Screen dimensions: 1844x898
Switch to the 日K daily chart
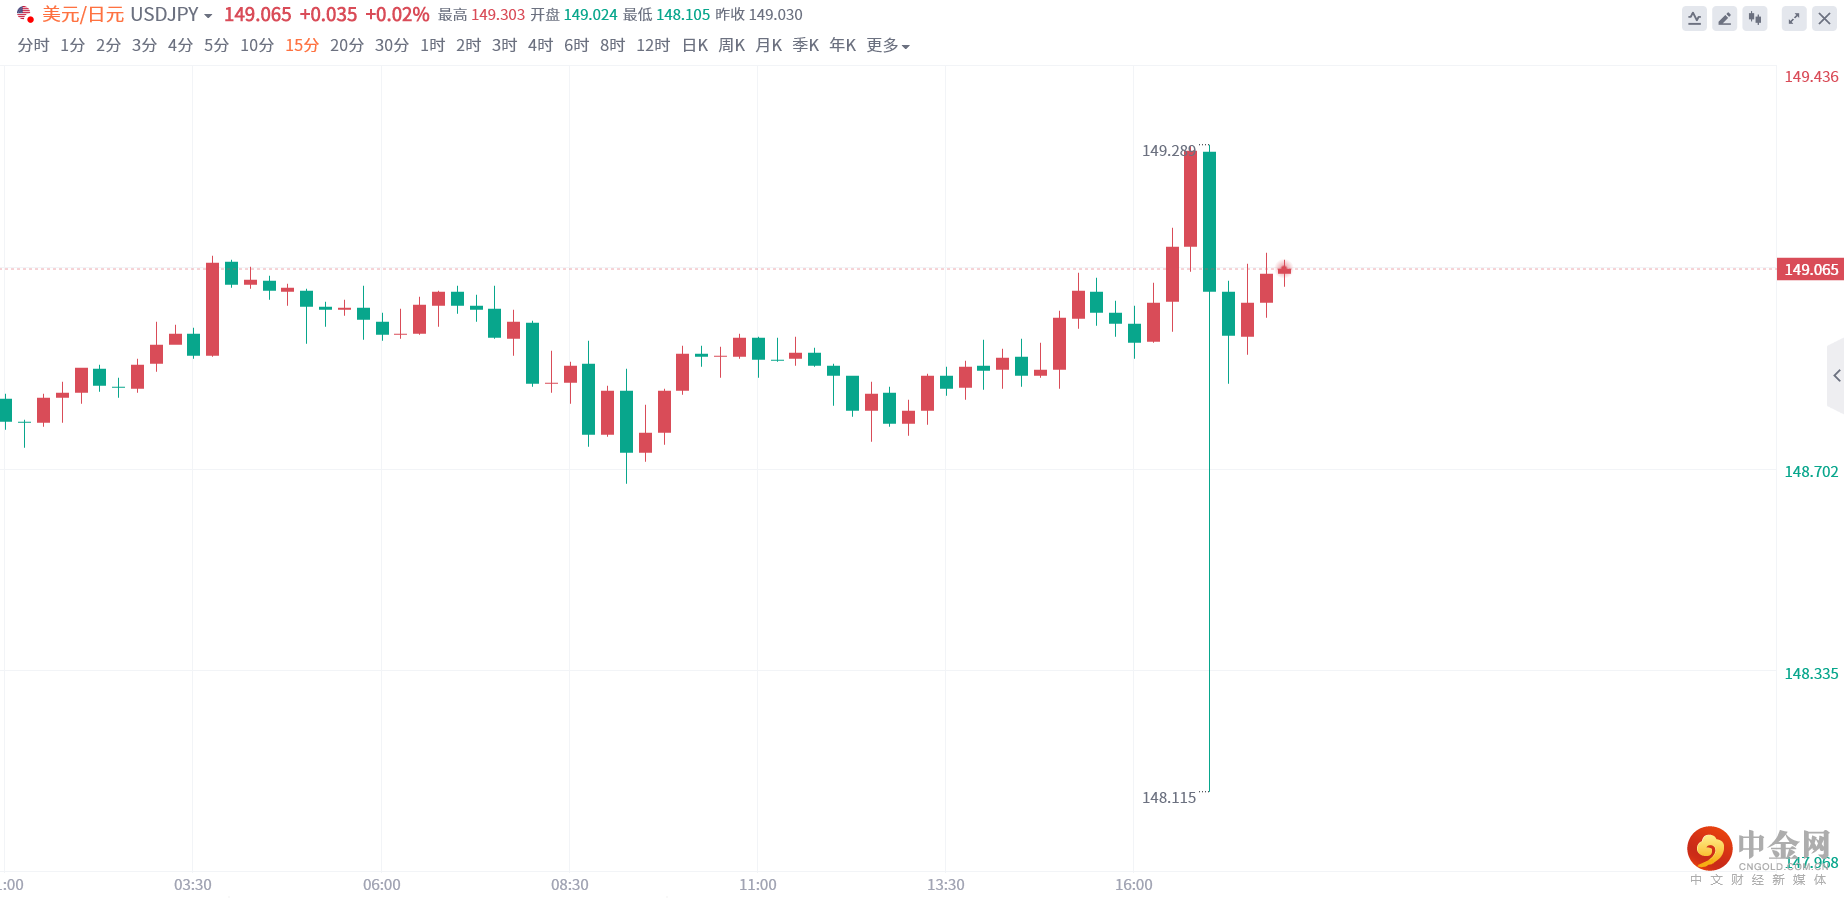point(694,46)
